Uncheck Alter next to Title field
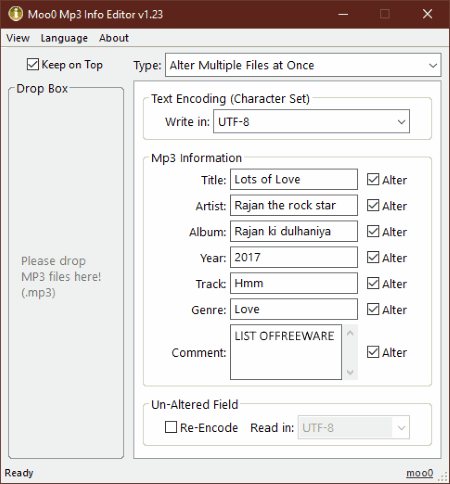Image resolution: width=450 pixels, height=484 pixels. tap(373, 179)
